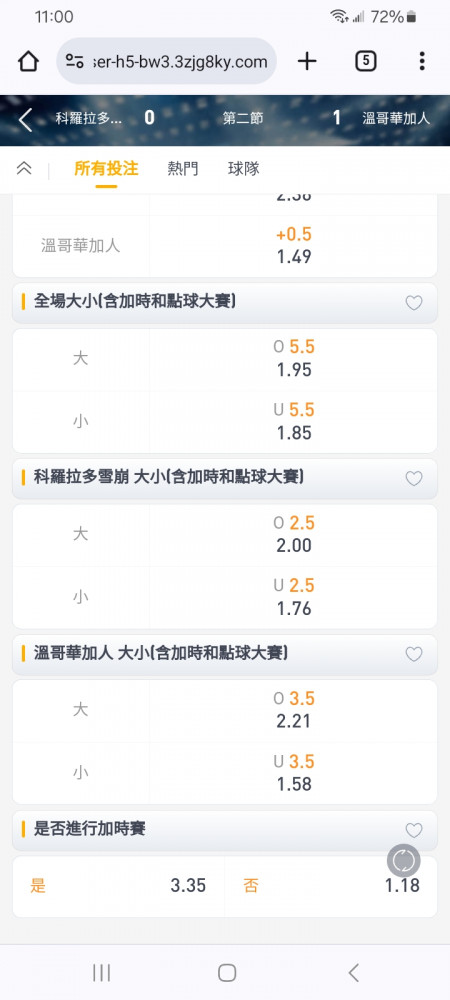The image size is (450, 1000).
Task: Open a new browser tab with plus icon
Action: pyautogui.click(x=307, y=61)
